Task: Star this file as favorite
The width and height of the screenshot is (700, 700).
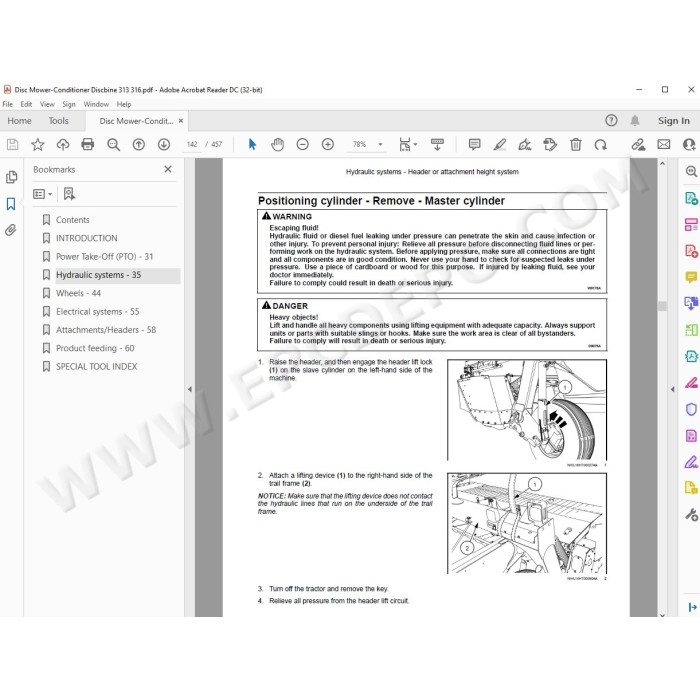Action: click(x=38, y=144)
